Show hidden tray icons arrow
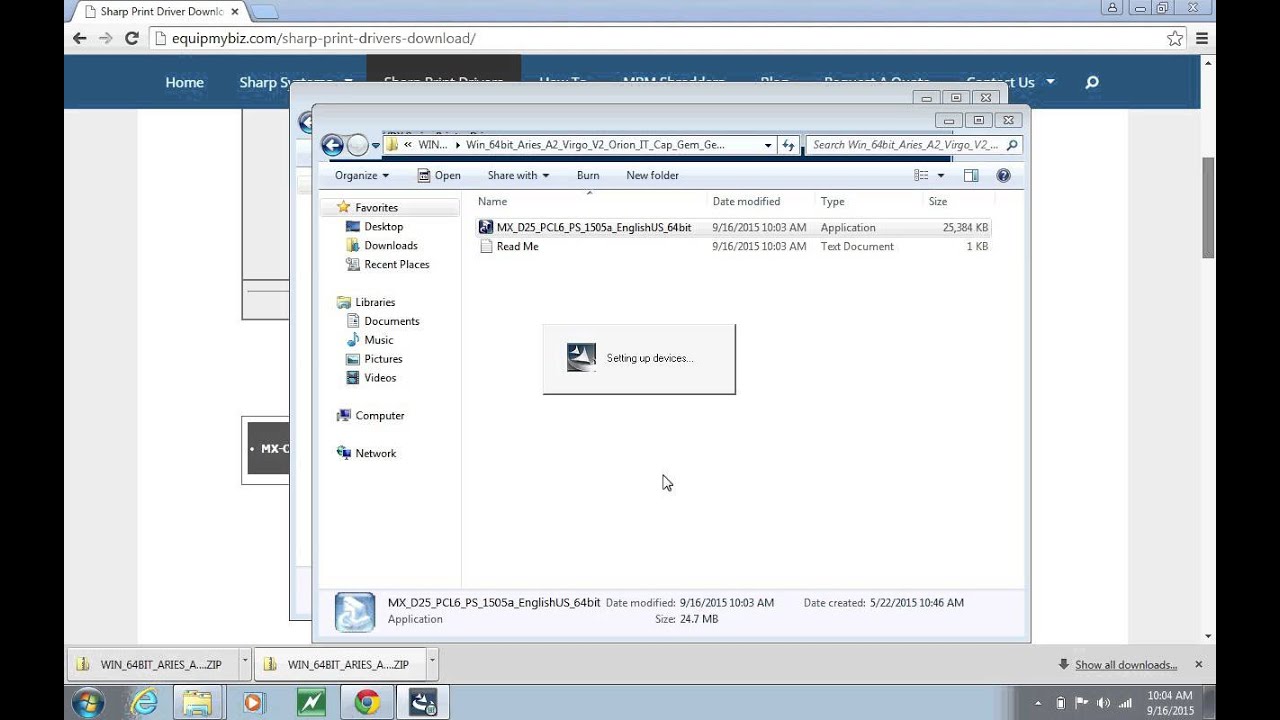1280x720 pixels. 1037,703
